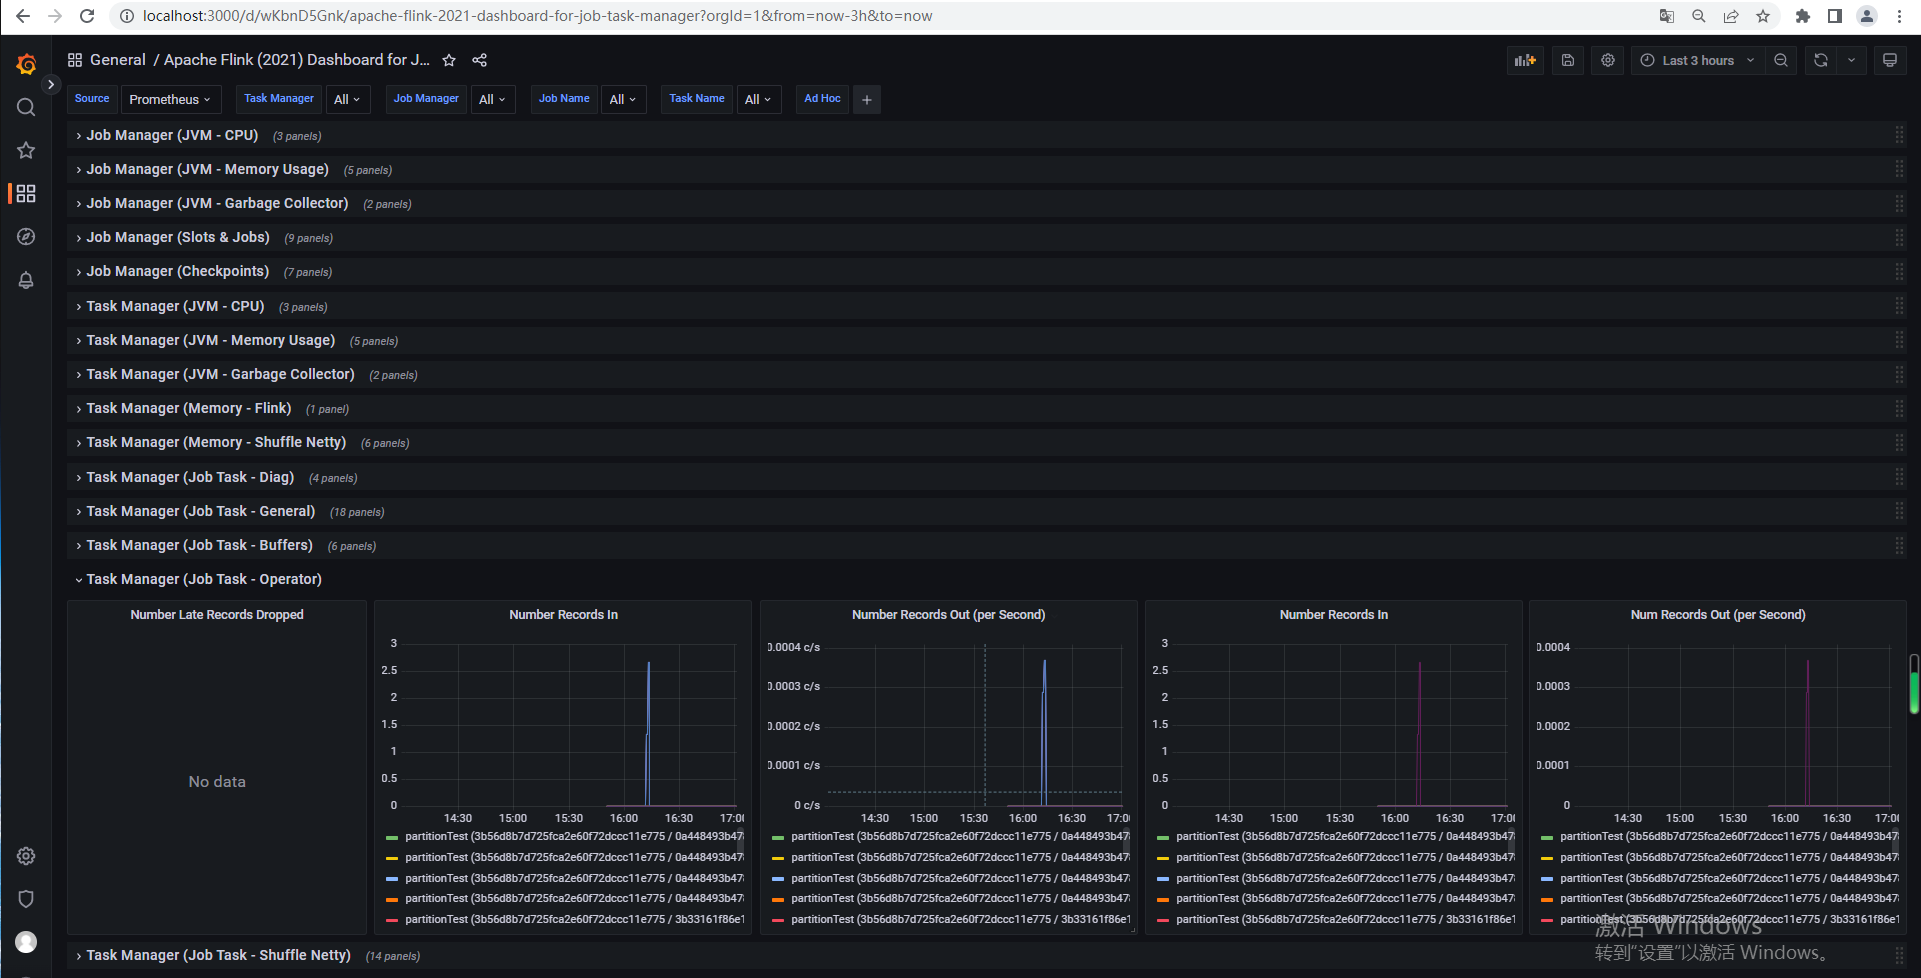Open the search dashboards icon in sidebar
The height and width of the screenshot is (978, 1921).
(x=26, y=107)
